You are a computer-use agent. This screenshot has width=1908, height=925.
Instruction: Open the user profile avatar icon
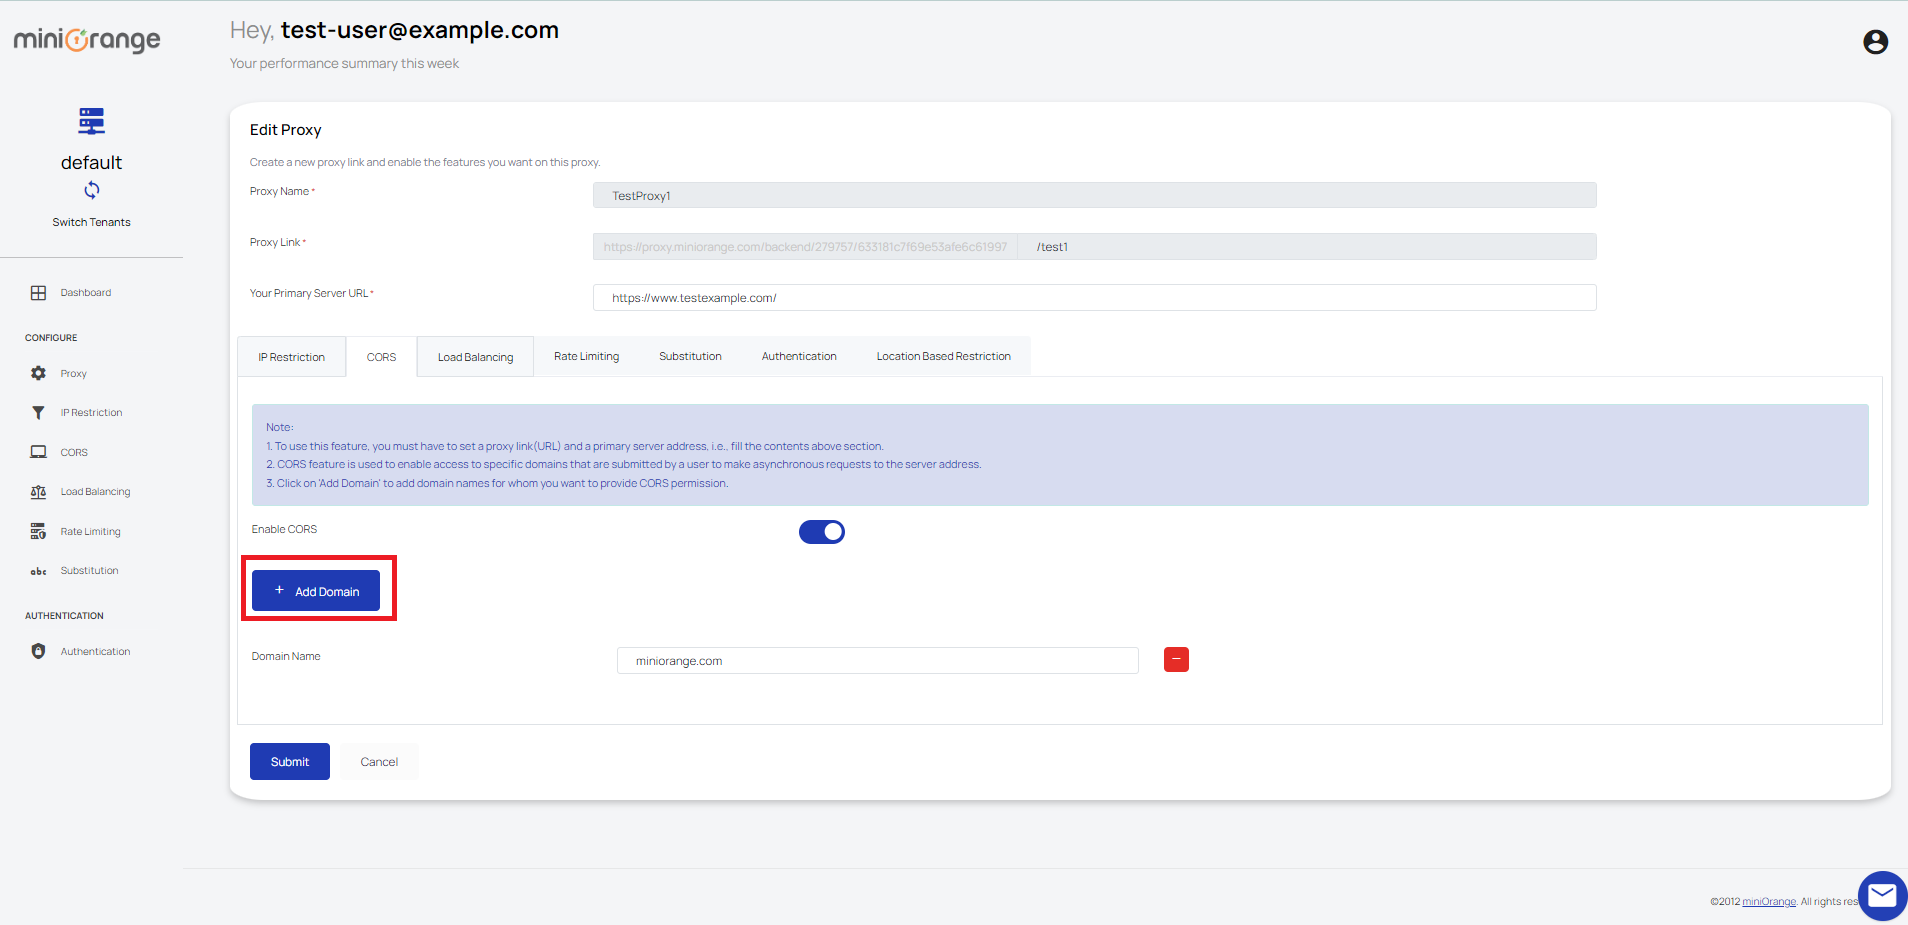click(x=1875, y=42)
